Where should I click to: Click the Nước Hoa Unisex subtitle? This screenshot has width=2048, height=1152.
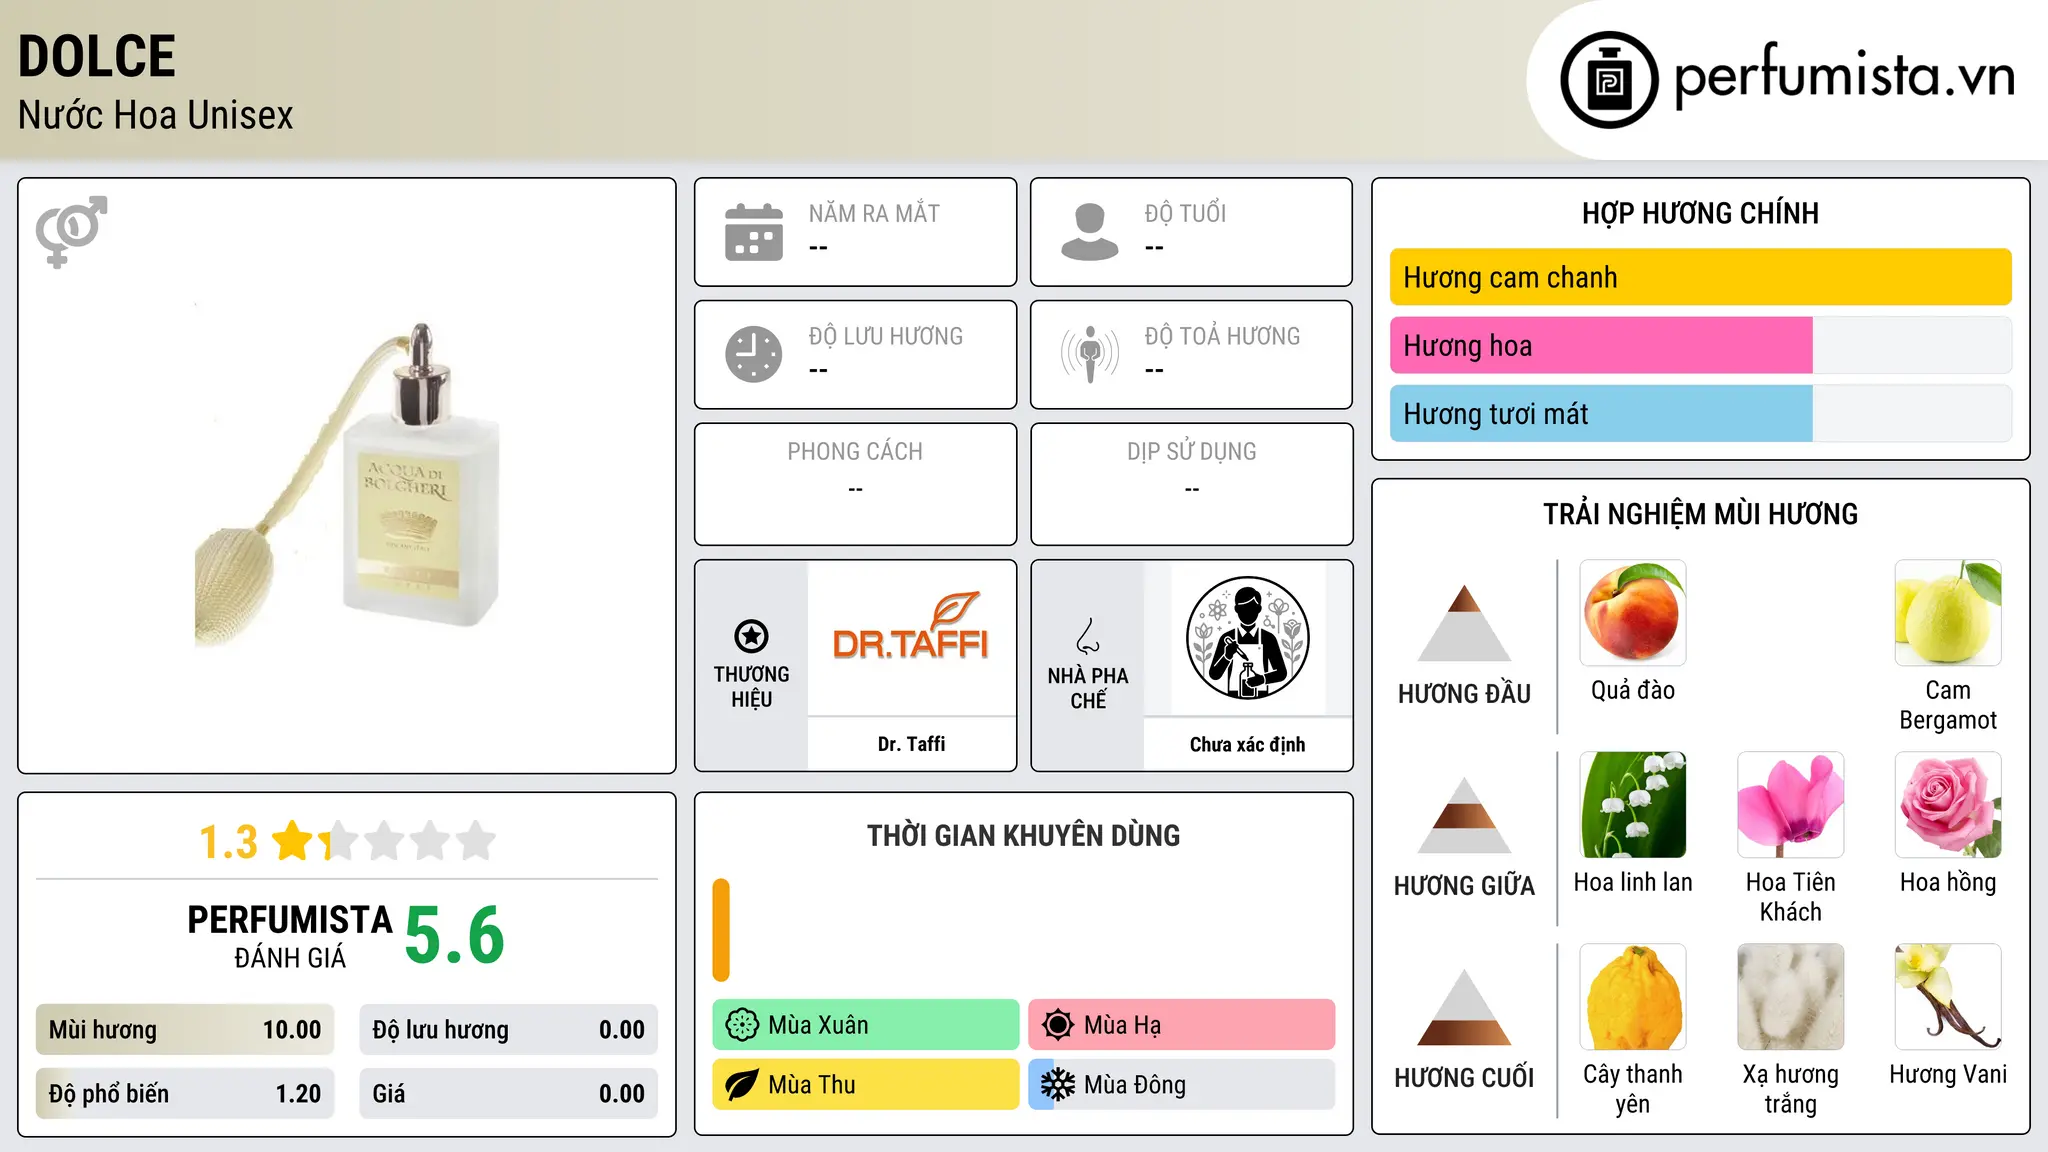pyautogui.click(x=156, y=115)
